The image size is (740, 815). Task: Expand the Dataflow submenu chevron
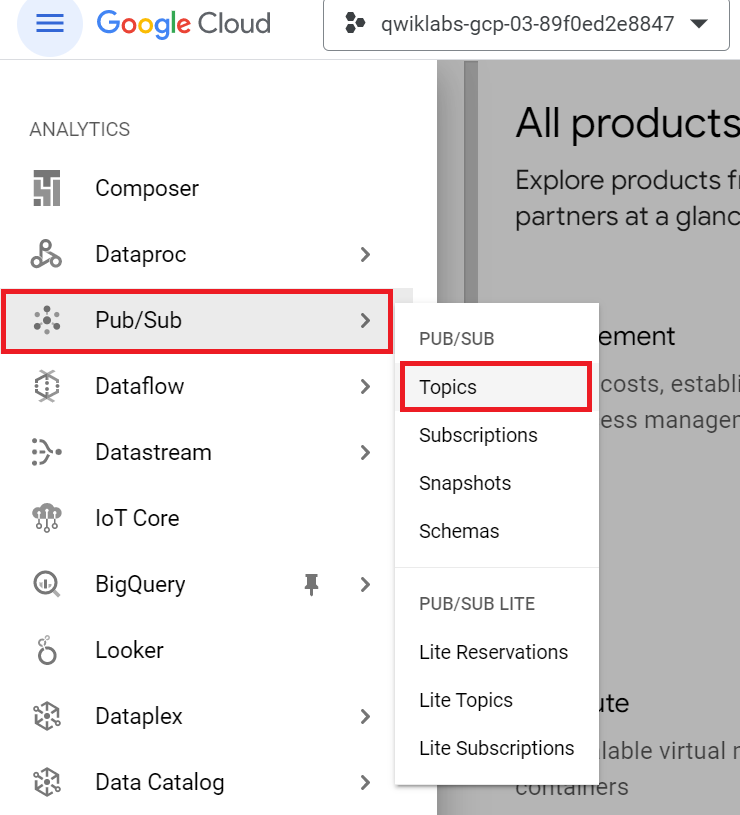click(365, 386)
